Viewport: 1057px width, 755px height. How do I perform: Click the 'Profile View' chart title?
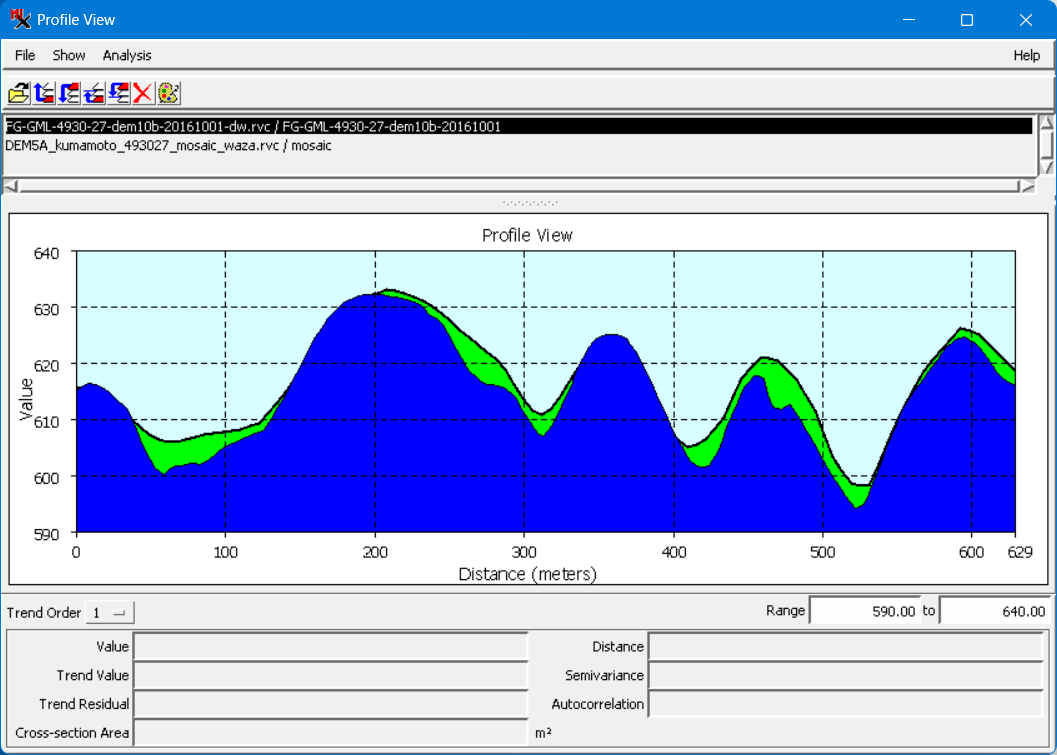527,235
